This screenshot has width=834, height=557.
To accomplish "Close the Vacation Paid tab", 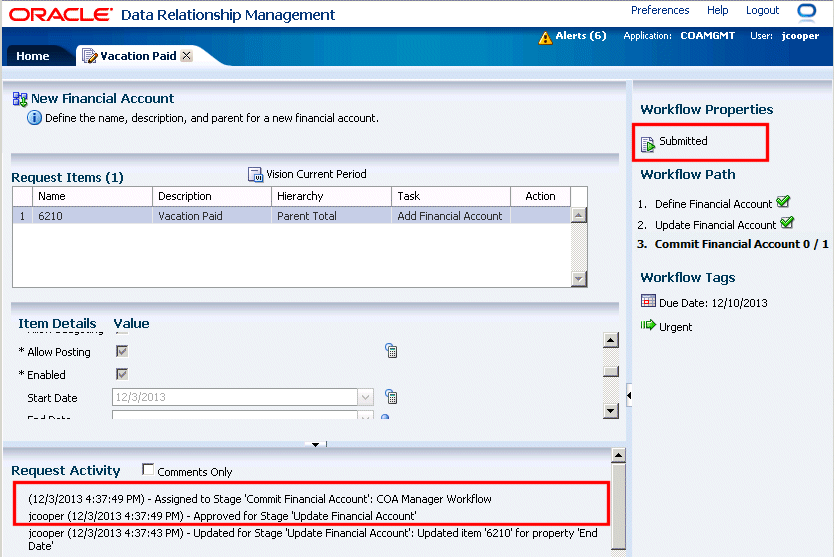I will pos(186,55).
